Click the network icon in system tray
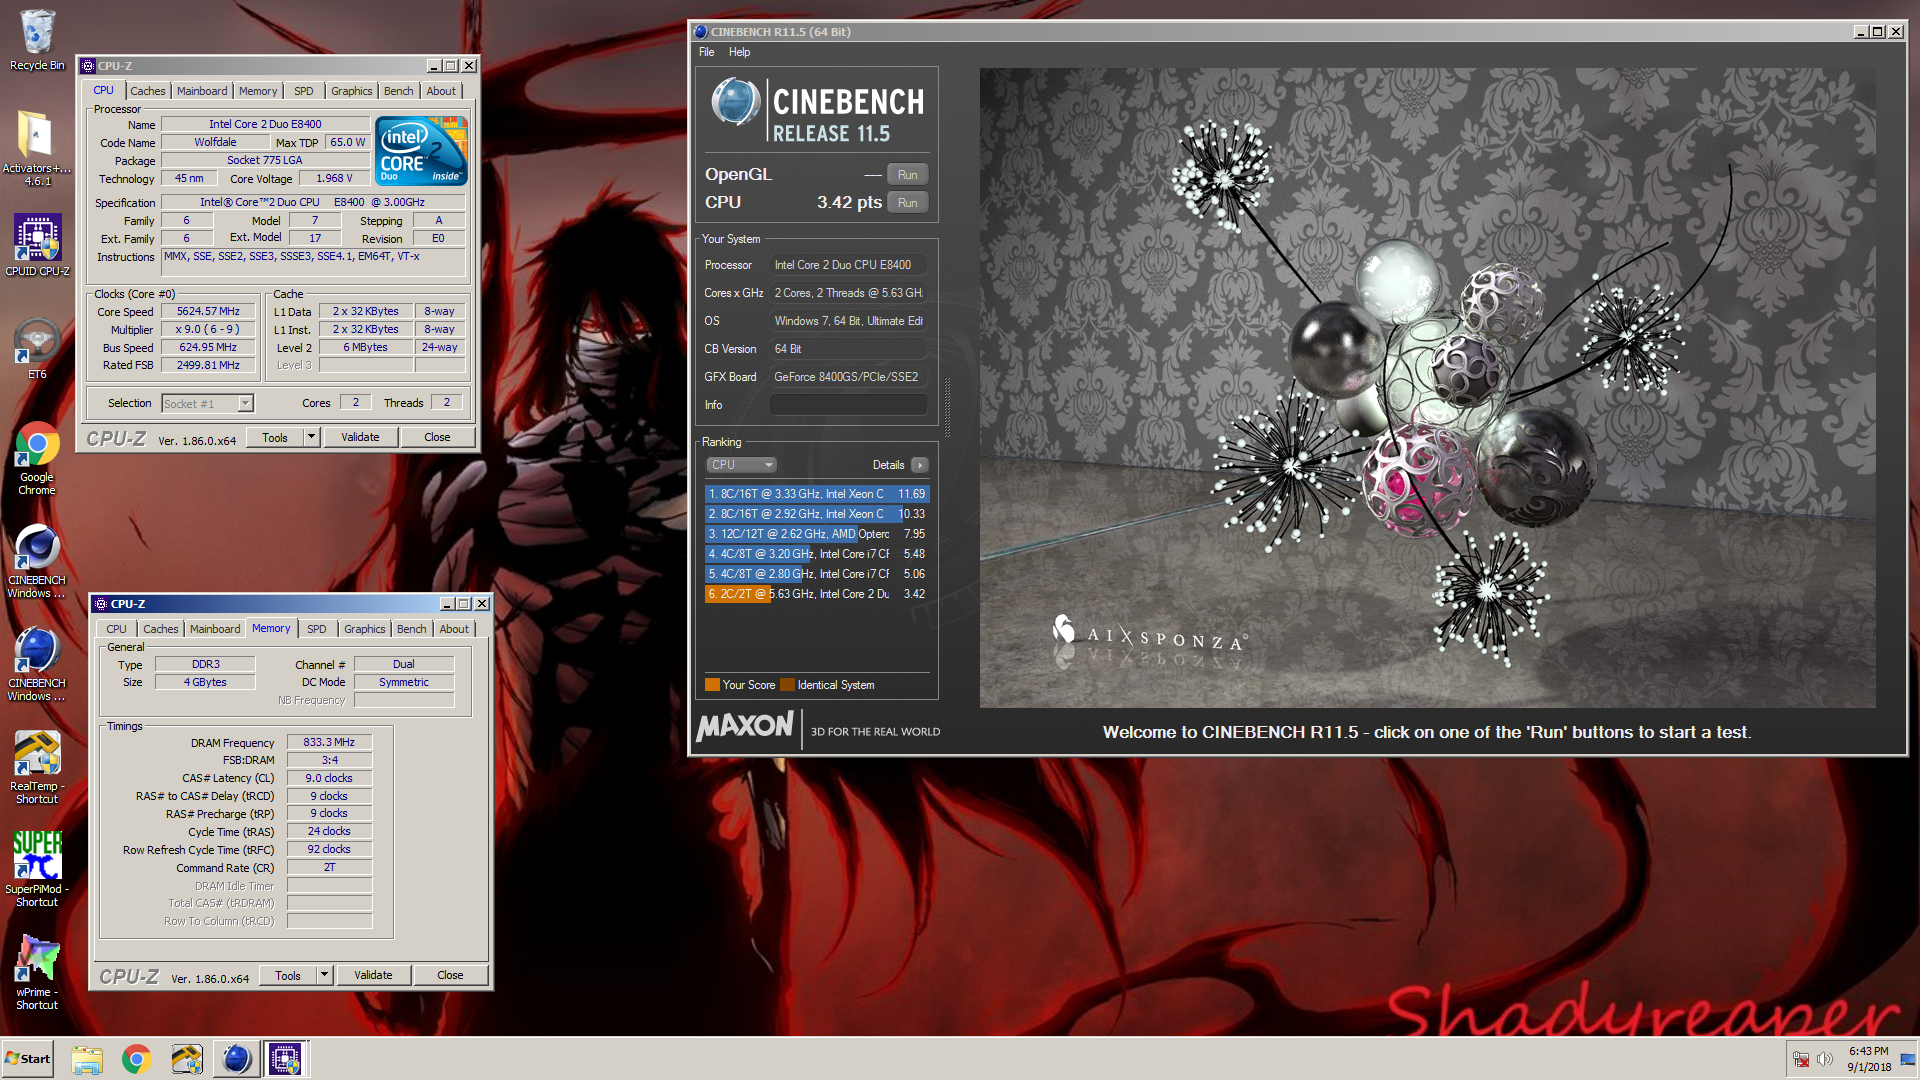The width and height of the screenshot is (1920, 1080). pyautogui.click(x=1801, y=1059)
